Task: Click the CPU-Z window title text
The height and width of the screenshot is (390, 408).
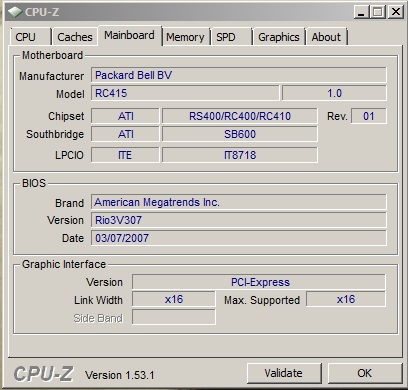Action: click(42, 12)
